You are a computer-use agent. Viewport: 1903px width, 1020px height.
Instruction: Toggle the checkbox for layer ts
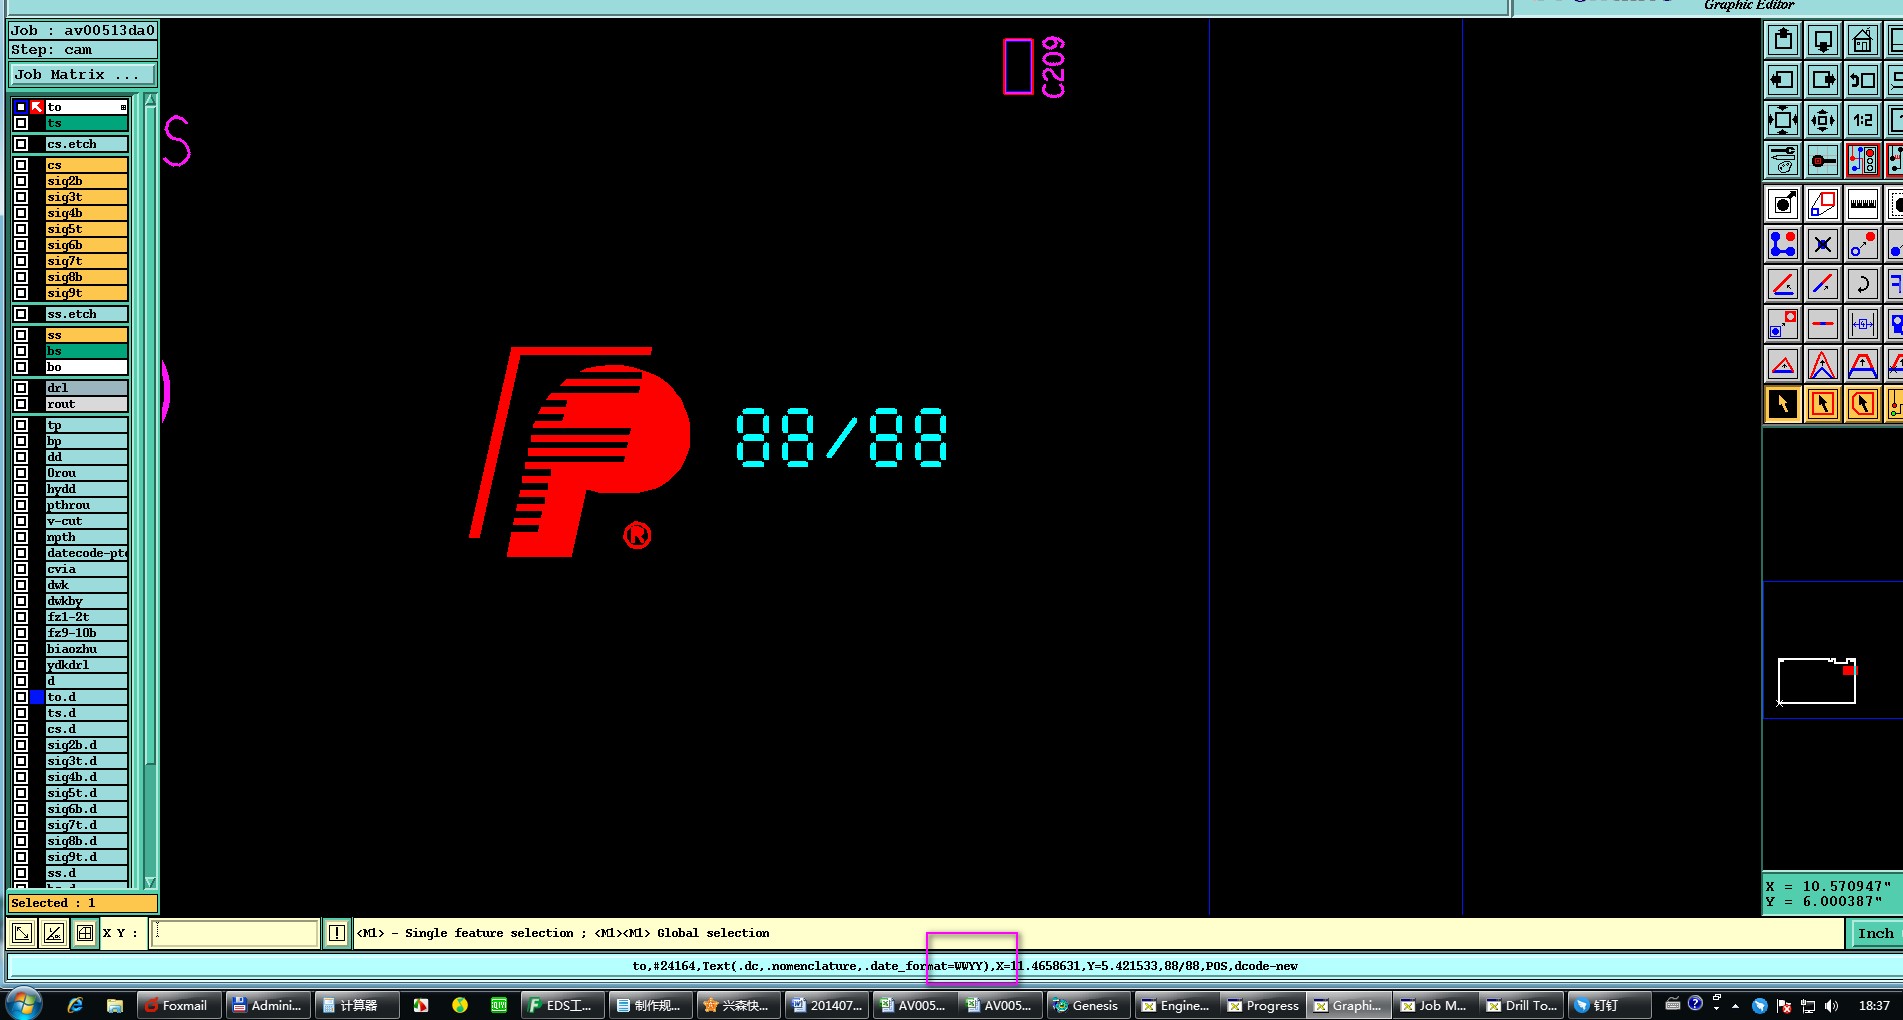[21, 123]
